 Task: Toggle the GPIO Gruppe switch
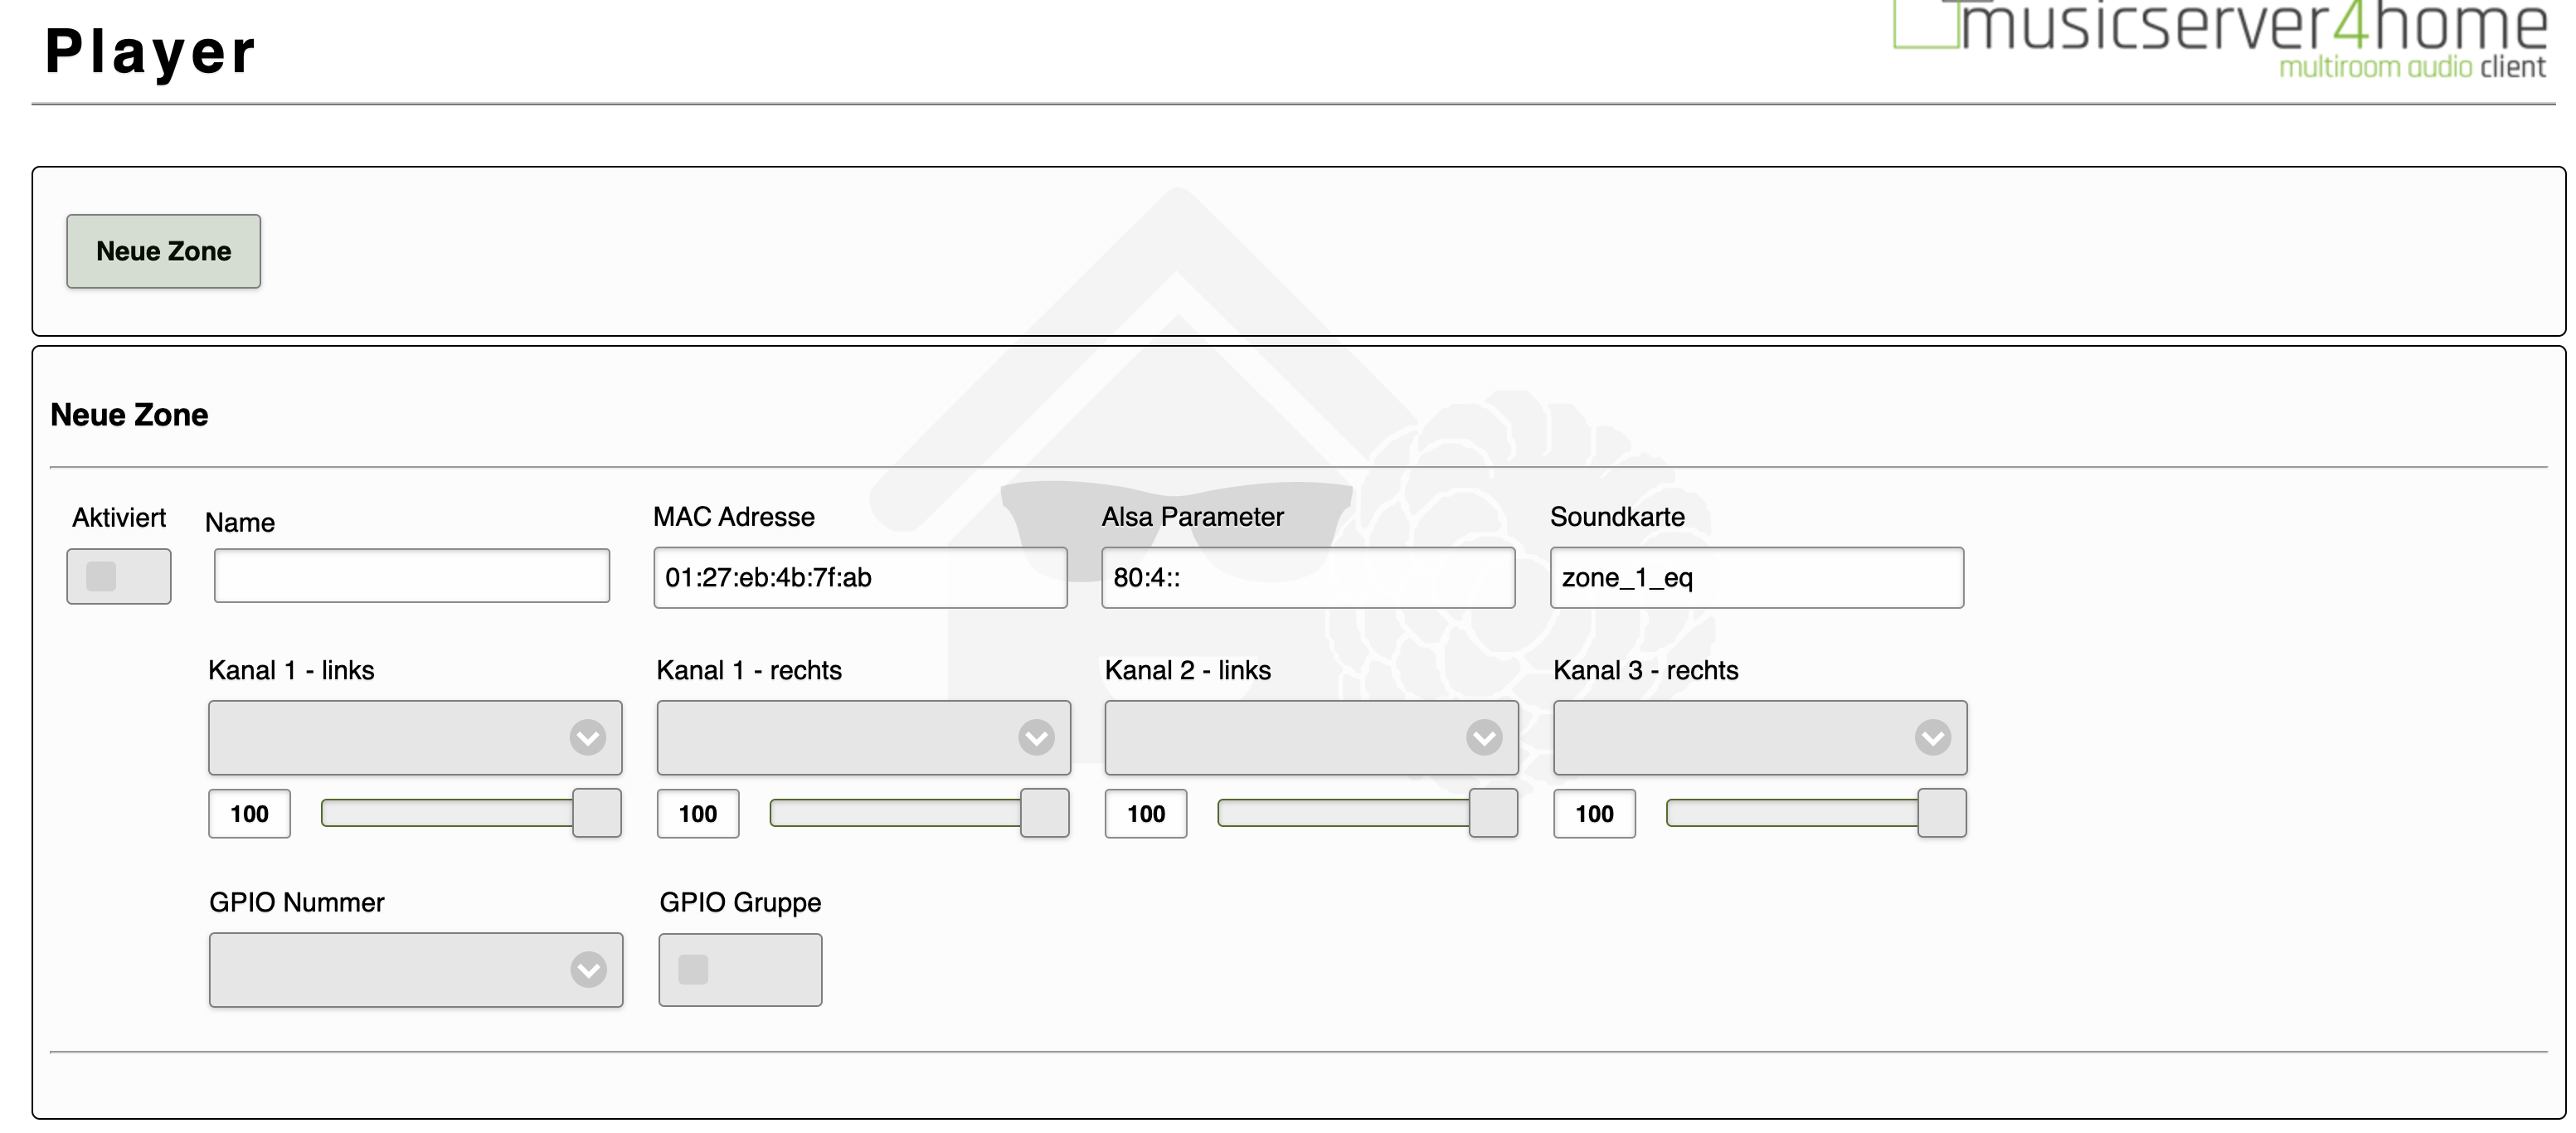739,969
